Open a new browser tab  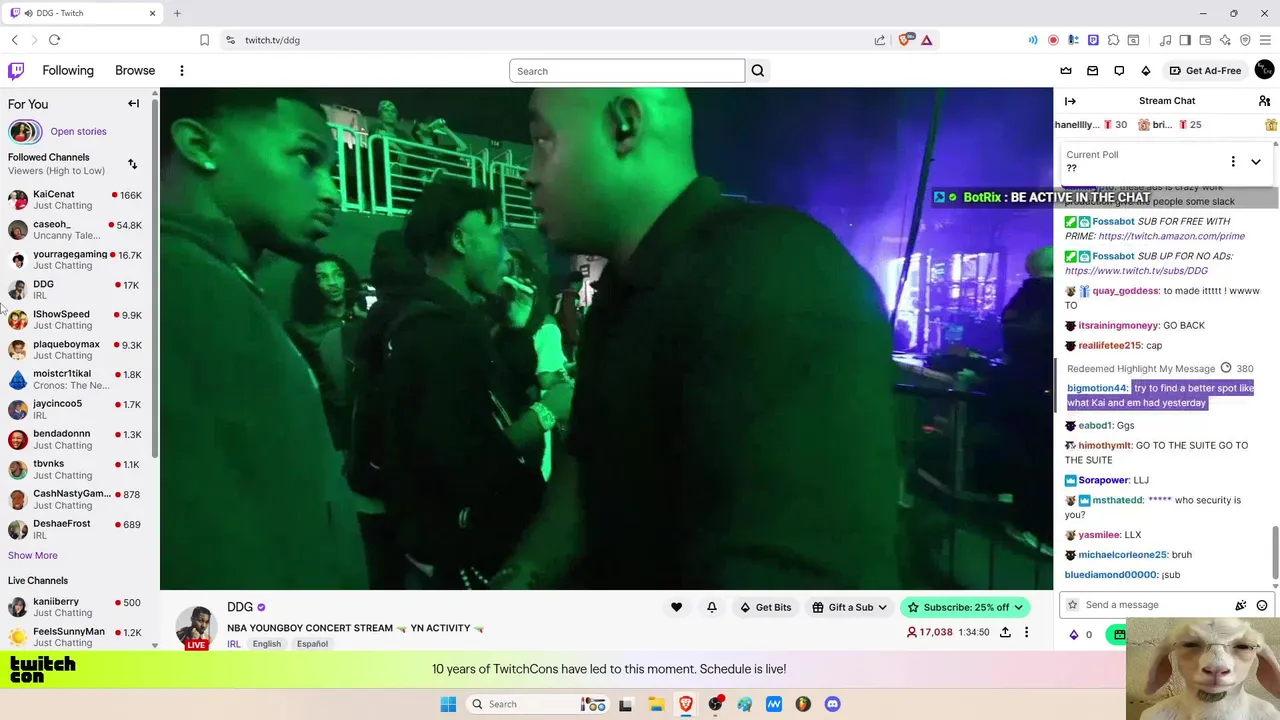177,13
